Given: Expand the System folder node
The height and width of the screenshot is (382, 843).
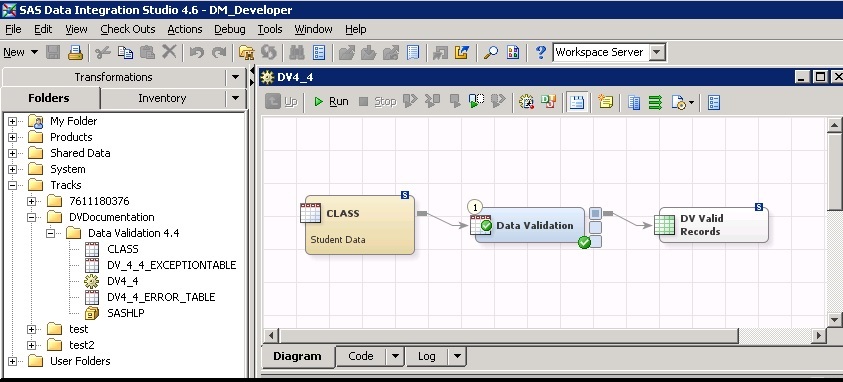Looking at the screenshot, I should [x=12, y=169].
